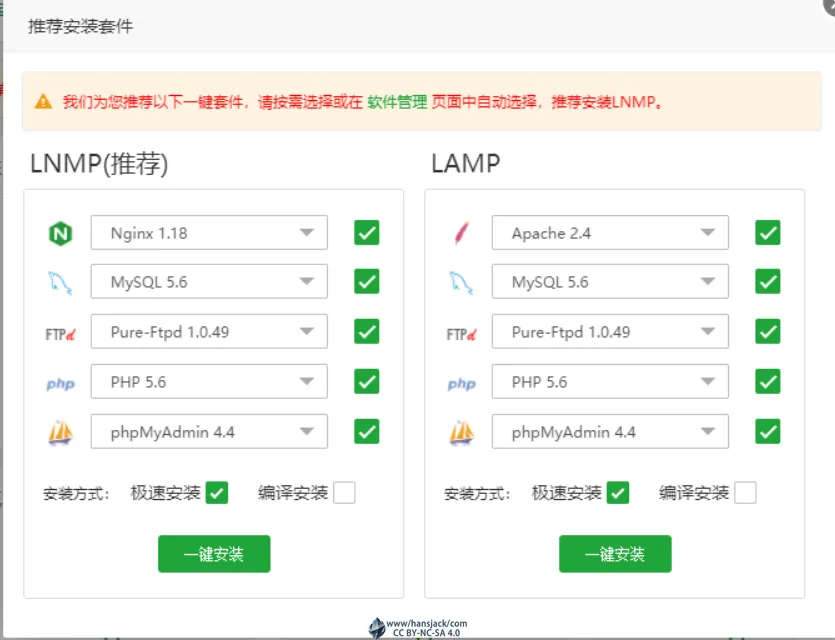Open phpMyAdmin 4.4 dropdown in LNMP
The height and width of the screenshot is (640, 835).
(209, 432)
